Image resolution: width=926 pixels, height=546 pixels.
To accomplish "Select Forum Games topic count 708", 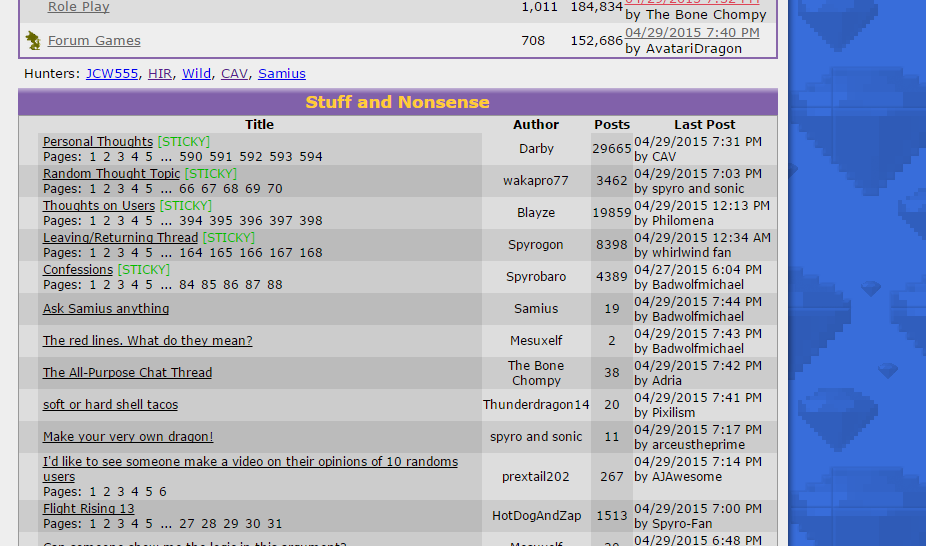I will click(533, 41).
